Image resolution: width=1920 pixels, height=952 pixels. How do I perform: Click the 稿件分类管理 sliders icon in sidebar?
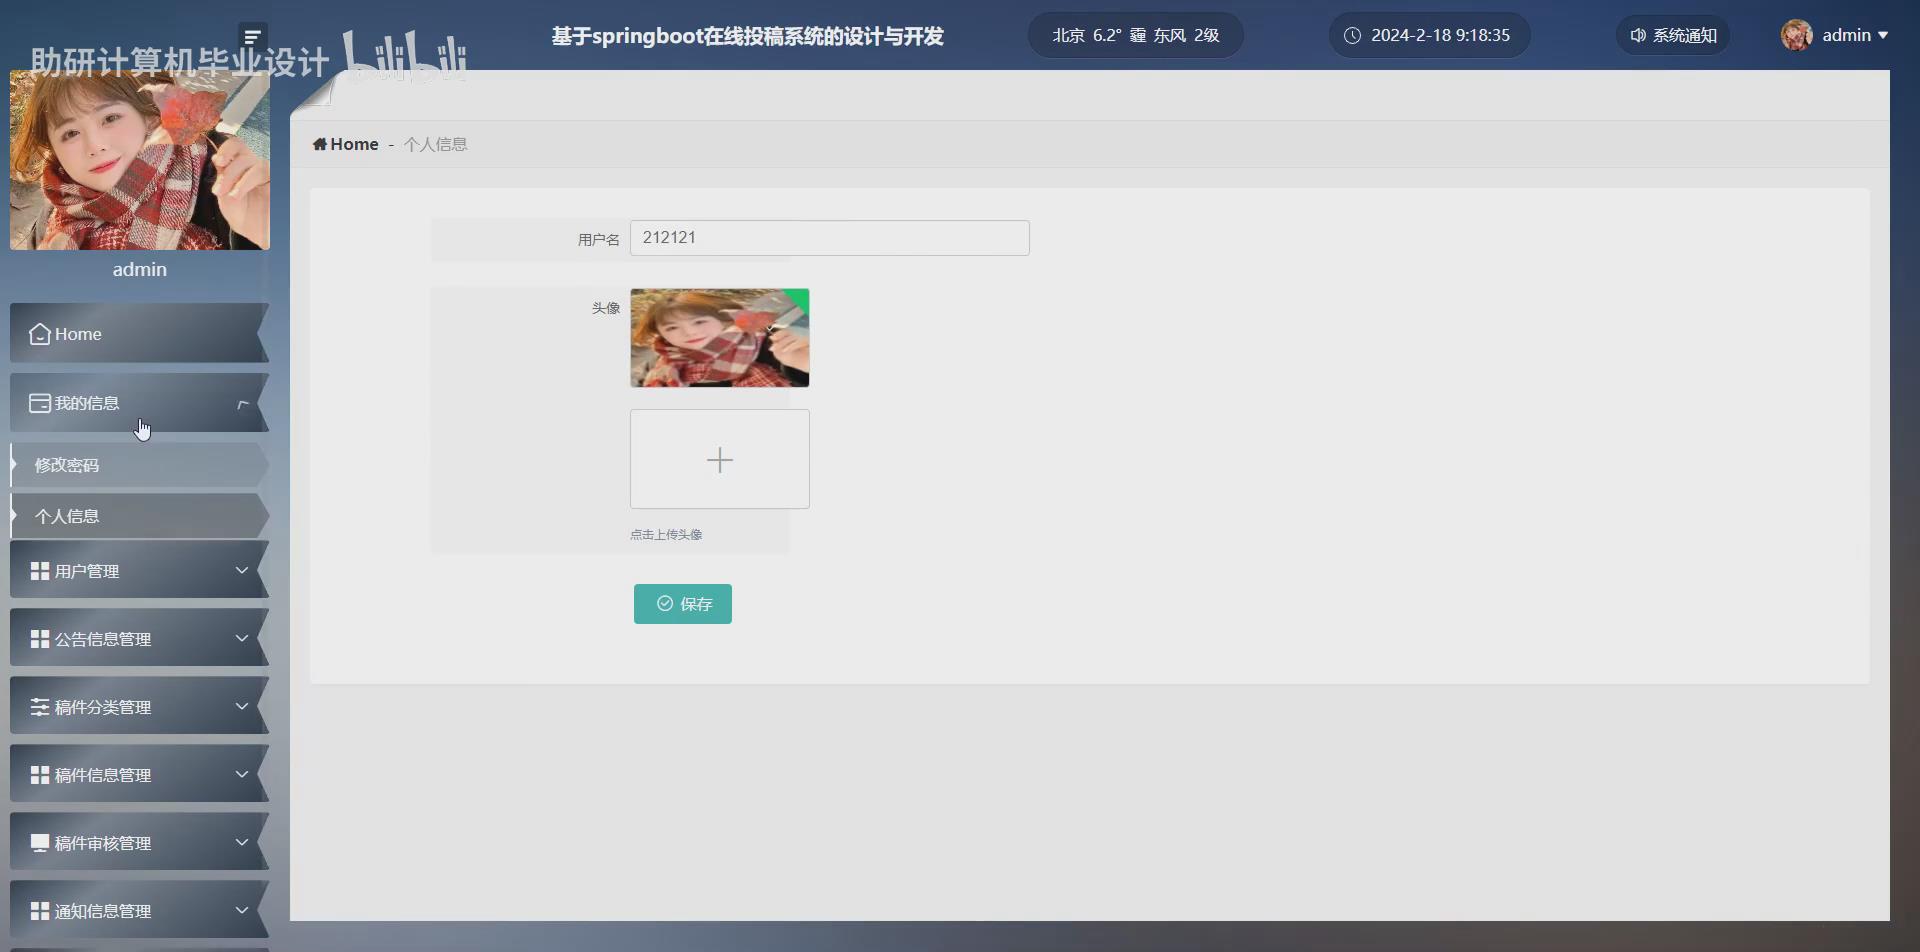[x=38, y=706]
